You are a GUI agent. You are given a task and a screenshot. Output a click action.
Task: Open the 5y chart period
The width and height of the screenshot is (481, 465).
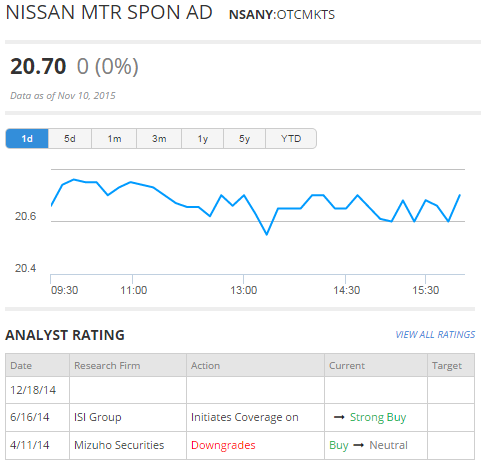coord(244,138)
